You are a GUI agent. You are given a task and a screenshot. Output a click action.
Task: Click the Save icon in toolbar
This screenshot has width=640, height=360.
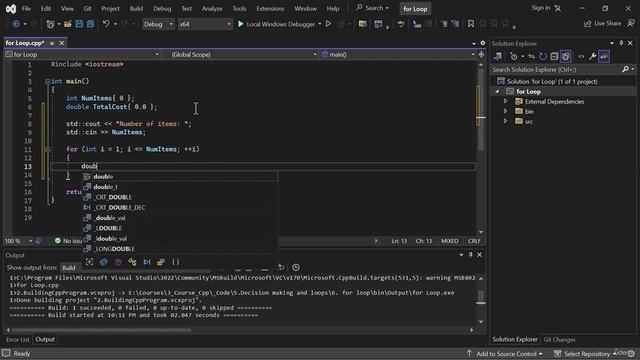tap(79, 24)
